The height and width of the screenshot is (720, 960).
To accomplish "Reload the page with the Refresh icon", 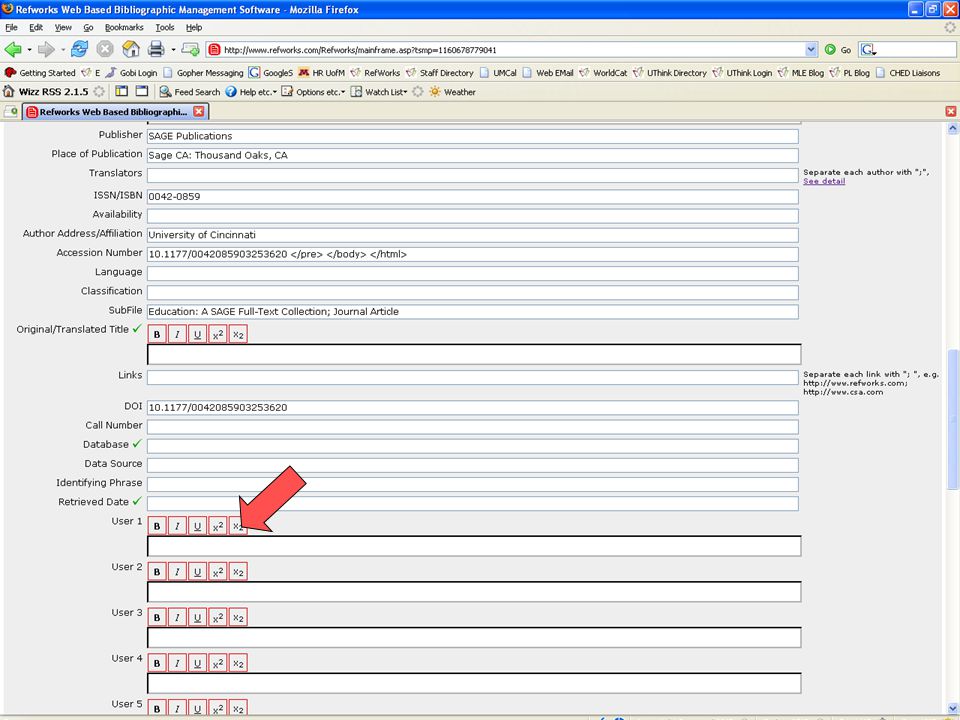I will [x=80, y=49].
